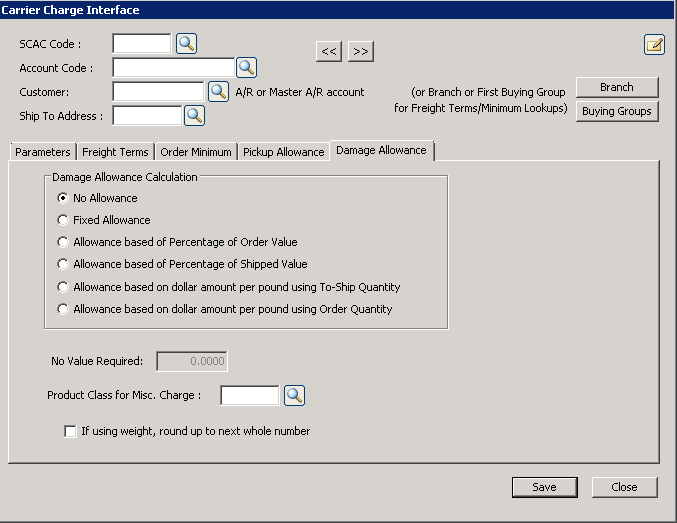677x523 pixels.
Task: Click into the SCAC Code input field
Action: pos(142,43)
